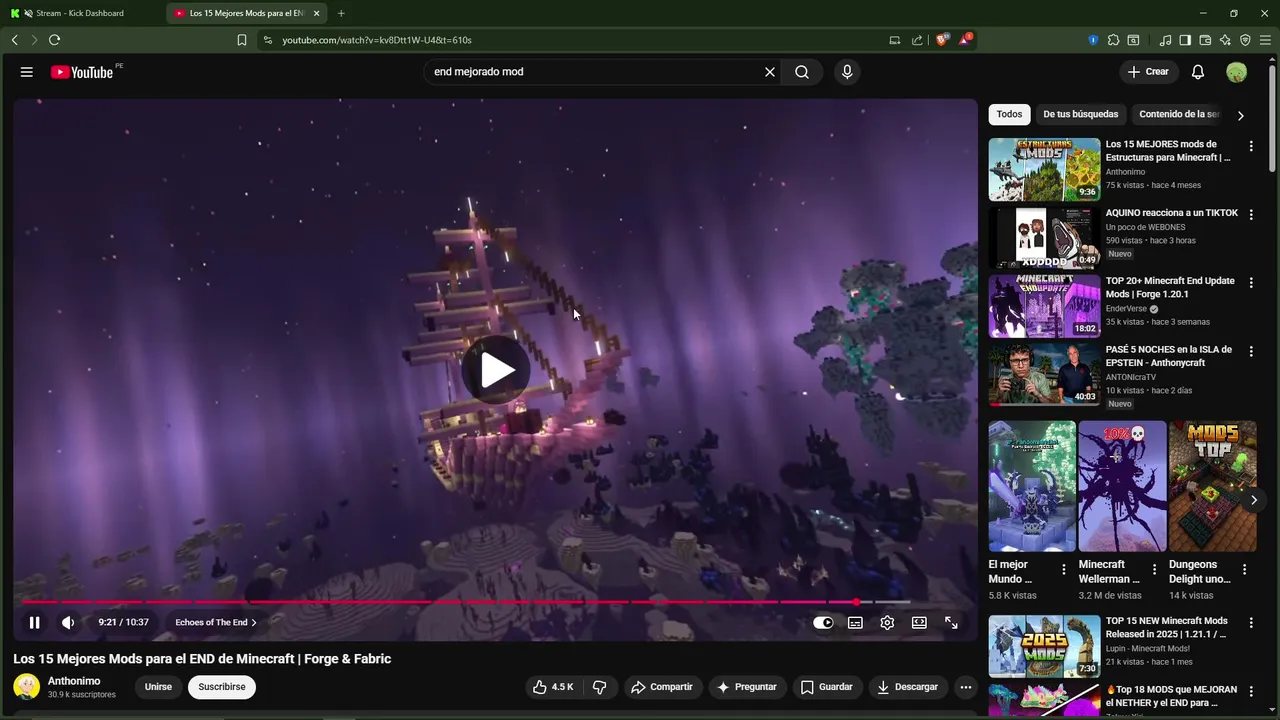The width and height of the screenshot is (1280, 720).
Task: Open options for 'Los 15 MEJORES mods de Estructuras'
Action: (x=1251, y=146)
